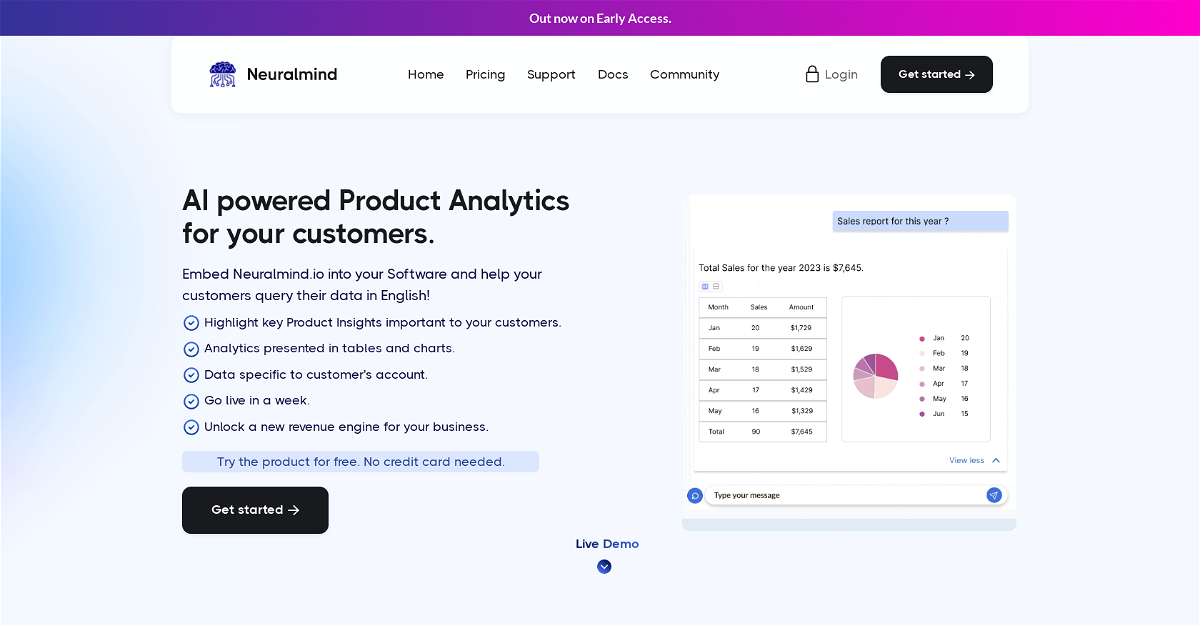Collapse results with View less chevron
The height and width of the screenshot is (626, 1200).
point(995,461)
